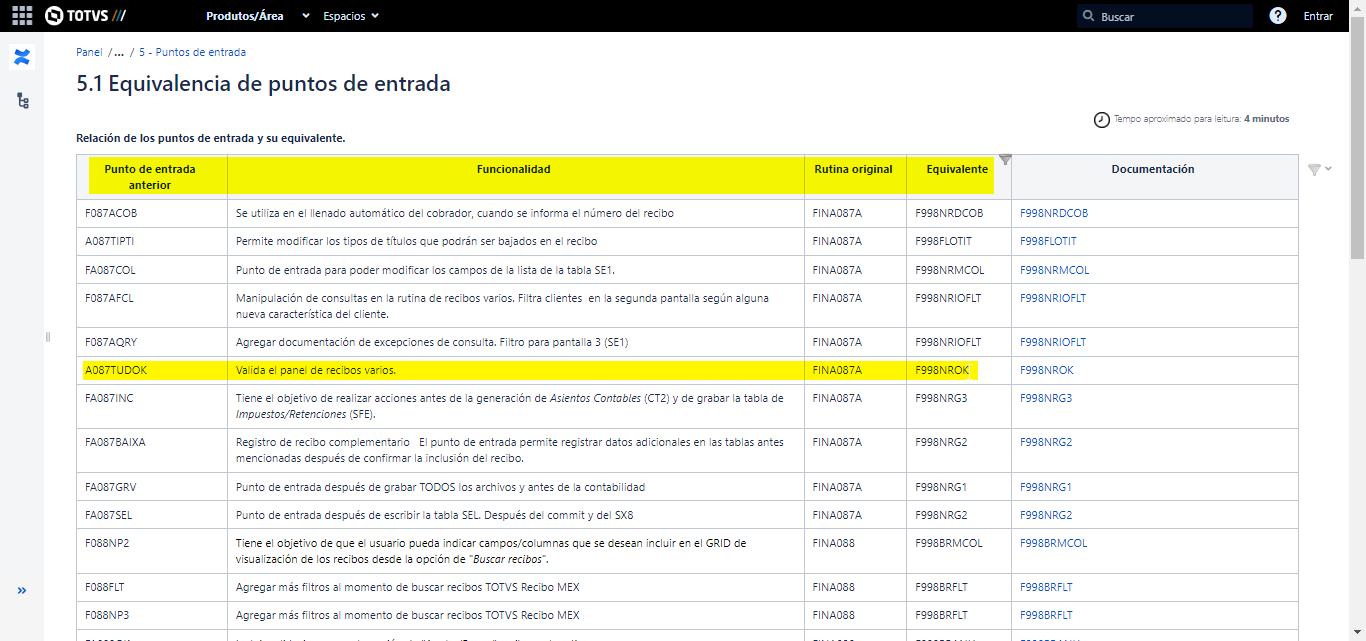
Task: Open the app switcher grid icon
Action: click(x=22, y=16)
